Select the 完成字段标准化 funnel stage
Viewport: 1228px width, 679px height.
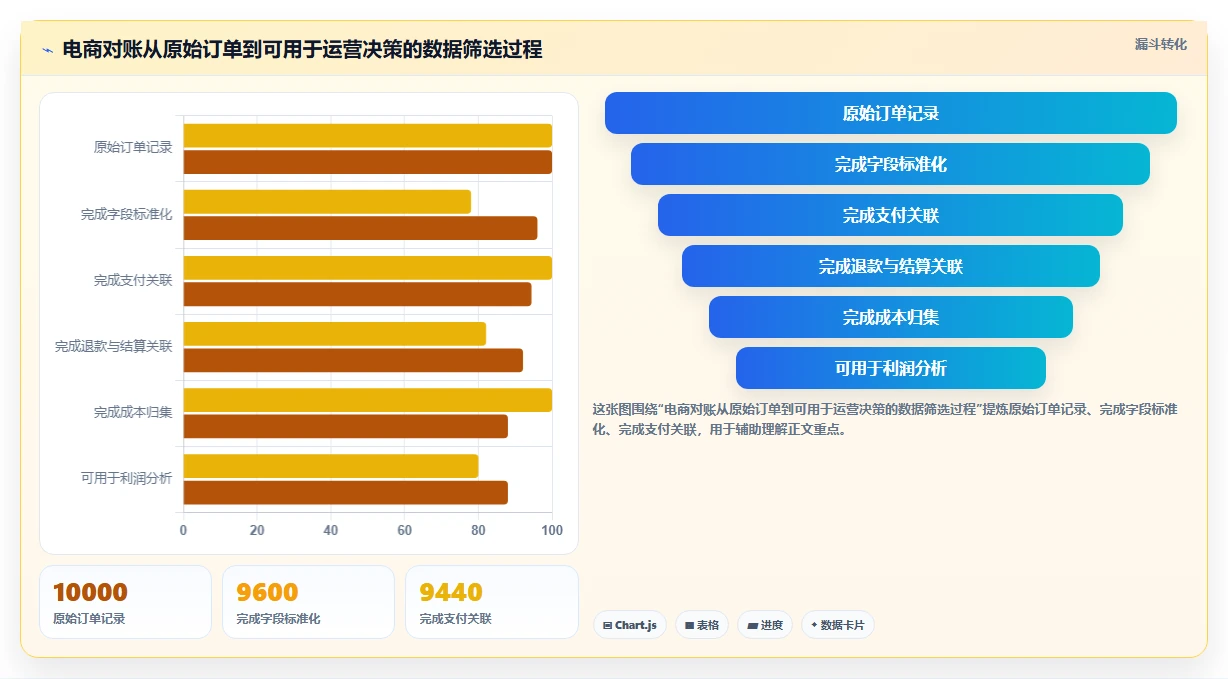click(891, 164)
